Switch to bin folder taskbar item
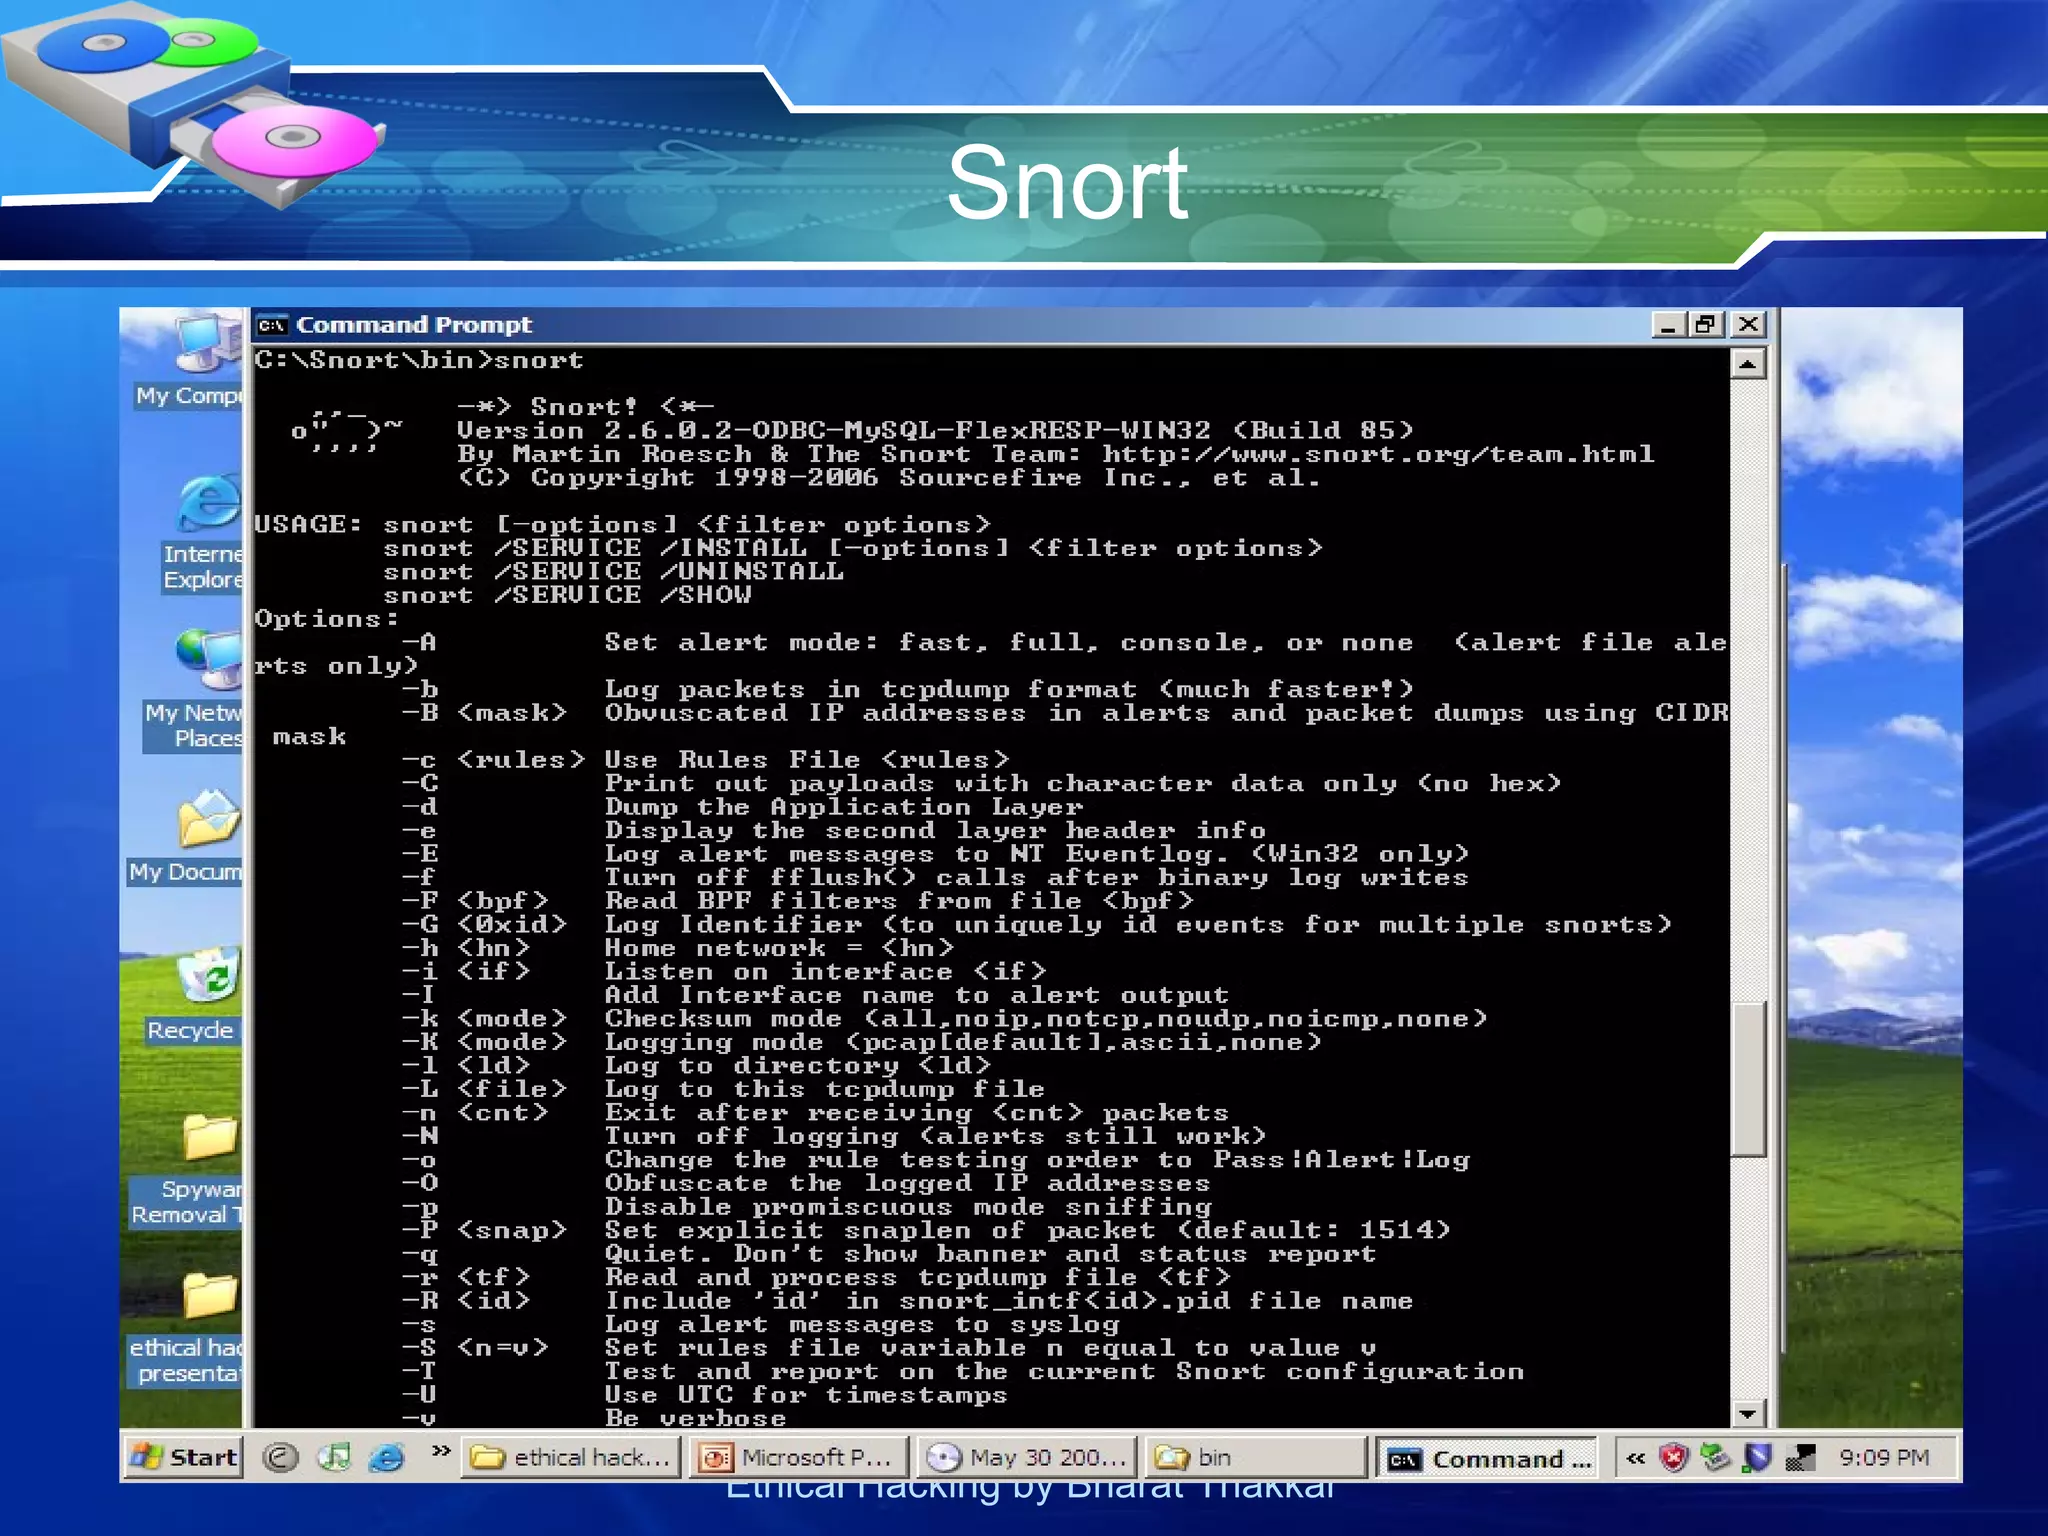This screenshot has height=1536, width=2048. point(1255,1458)
